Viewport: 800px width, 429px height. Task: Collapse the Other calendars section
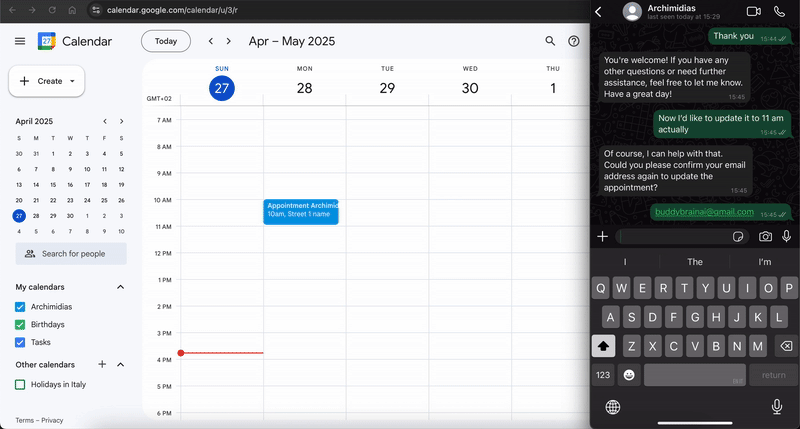pyautogui.click(x=120, y=364)
